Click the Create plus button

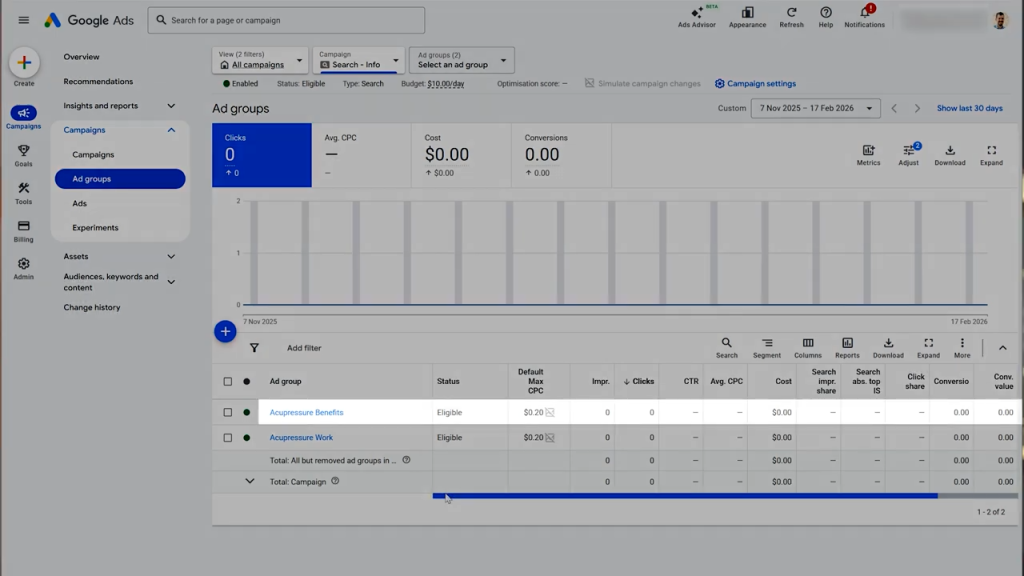pos(24,63)
